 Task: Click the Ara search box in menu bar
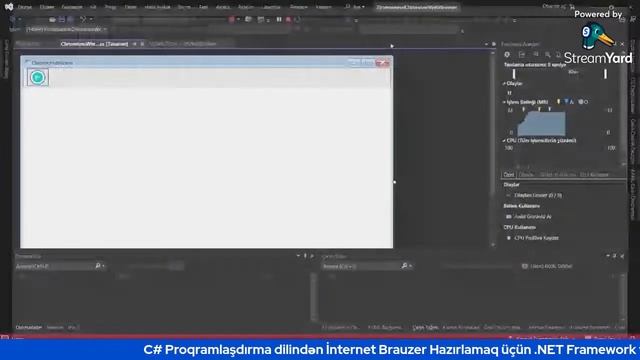click(355, 7)
